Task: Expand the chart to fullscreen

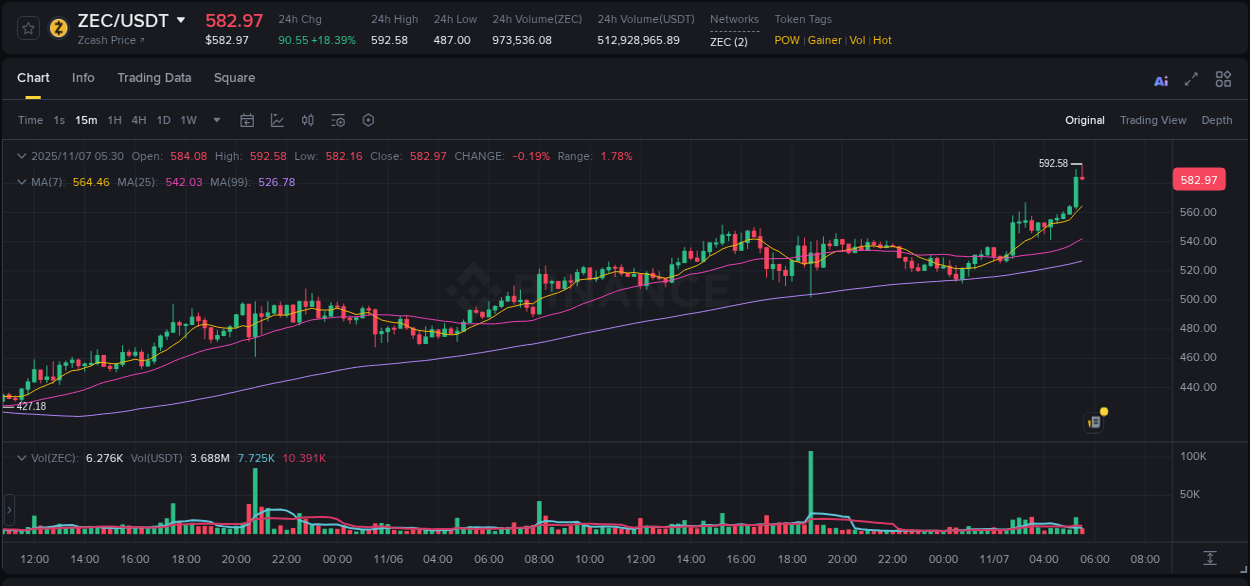Action: pos(1190,79)
